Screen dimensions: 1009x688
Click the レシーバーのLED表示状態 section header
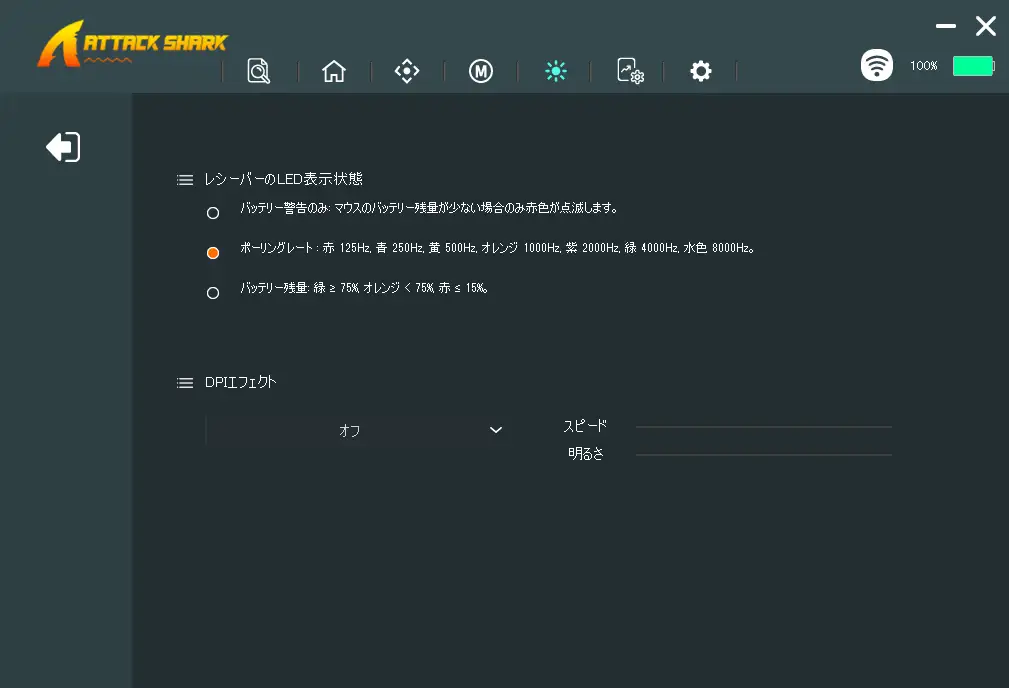[283, 179]
